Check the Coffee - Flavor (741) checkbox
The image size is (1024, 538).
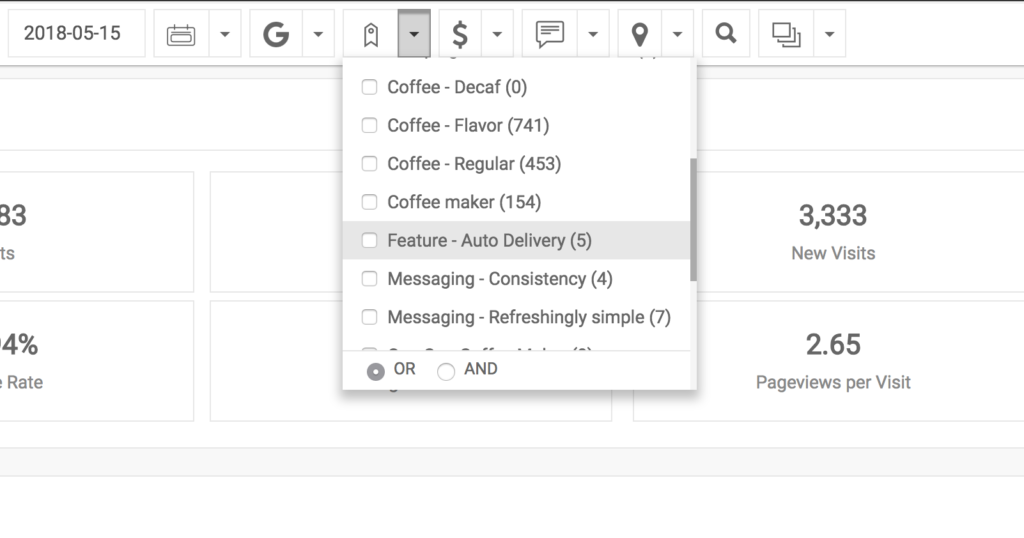[x=370, y=125]
